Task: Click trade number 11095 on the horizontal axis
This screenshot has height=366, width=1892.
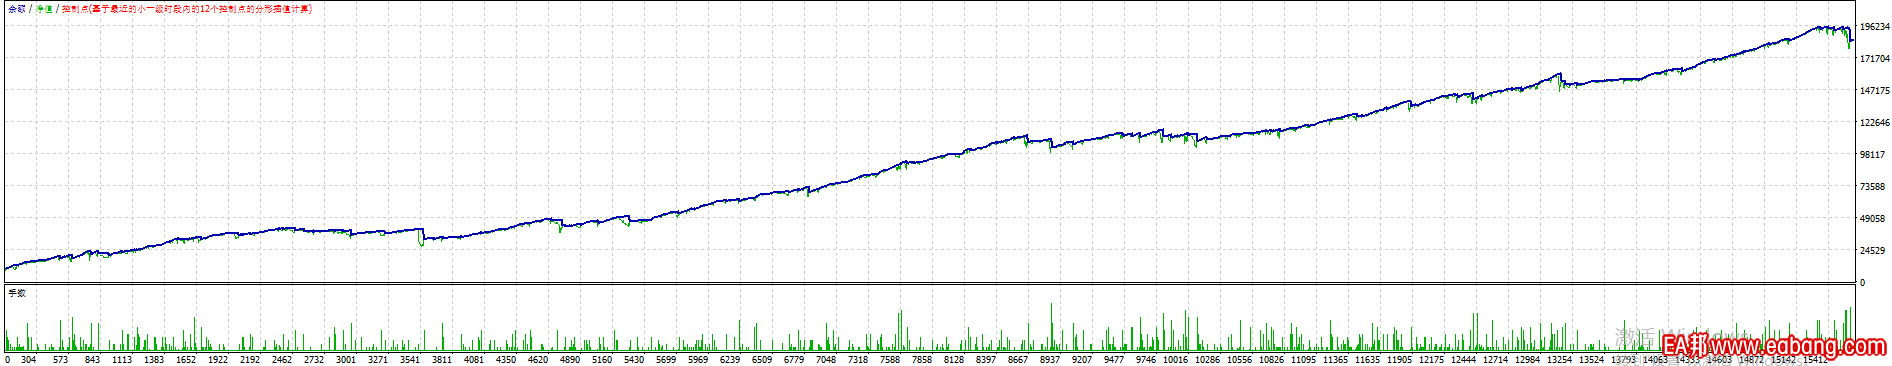Action: (1304, 359)
